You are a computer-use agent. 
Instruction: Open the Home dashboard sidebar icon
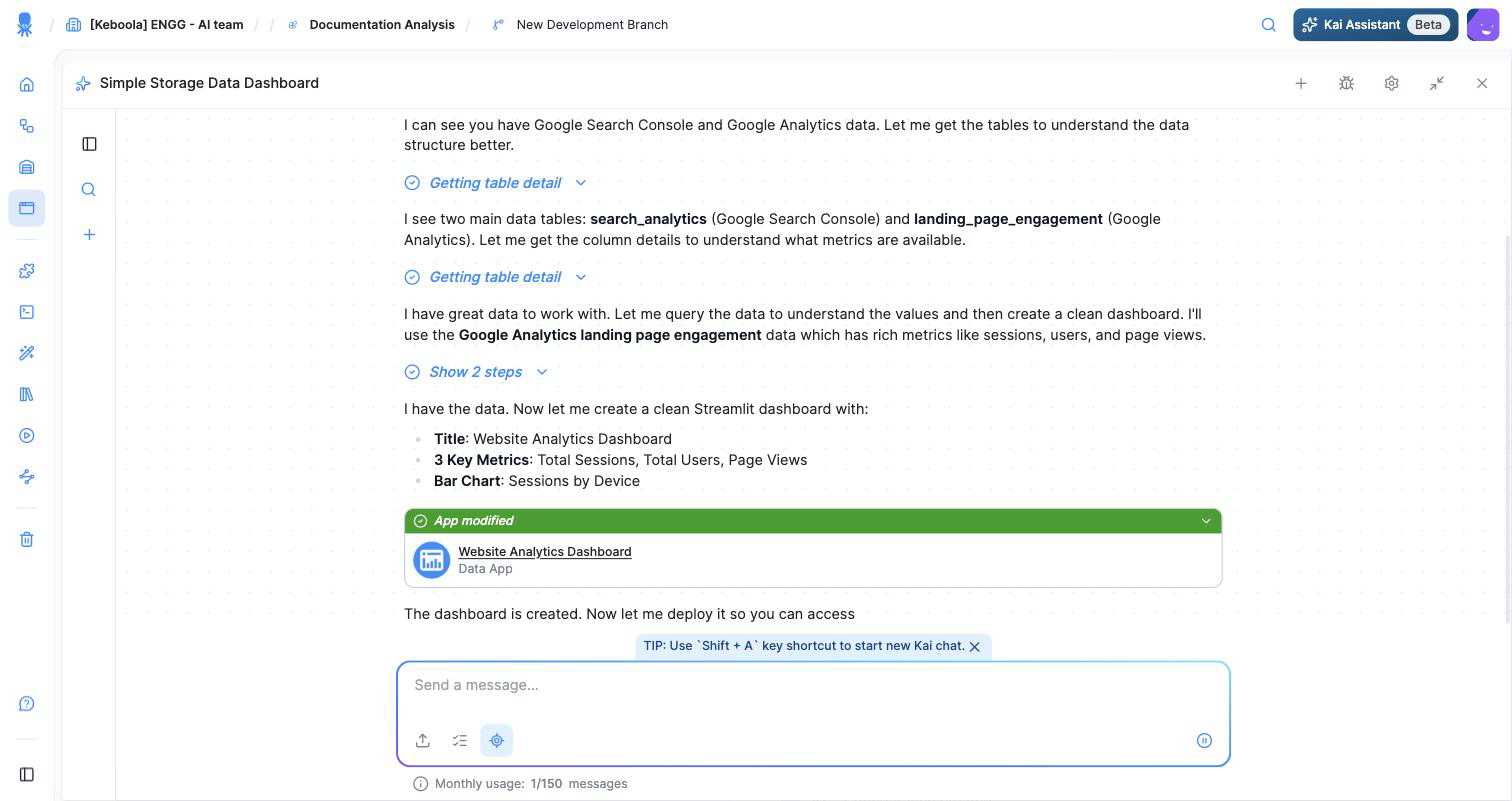pyautogui.click(x=27, y=85)
